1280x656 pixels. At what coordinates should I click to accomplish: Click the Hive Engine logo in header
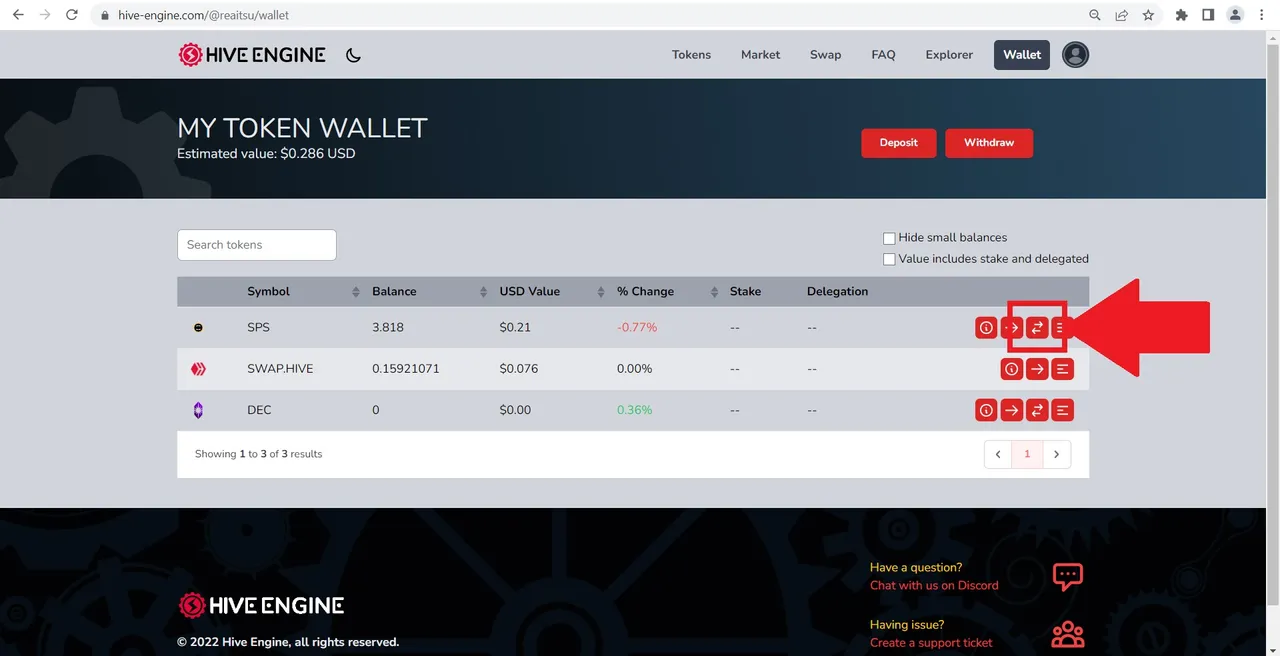pos(252,55)
